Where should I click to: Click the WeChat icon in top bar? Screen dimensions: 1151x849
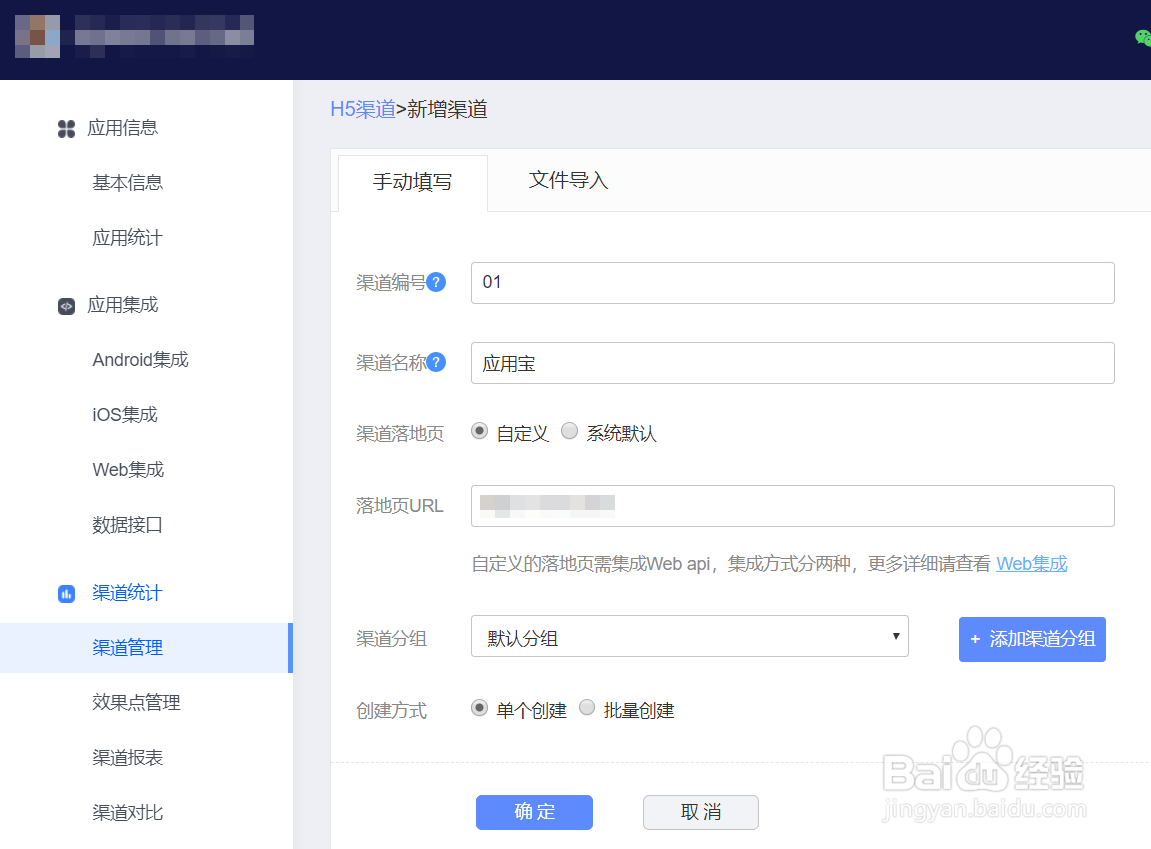(x=1142, y=37)
